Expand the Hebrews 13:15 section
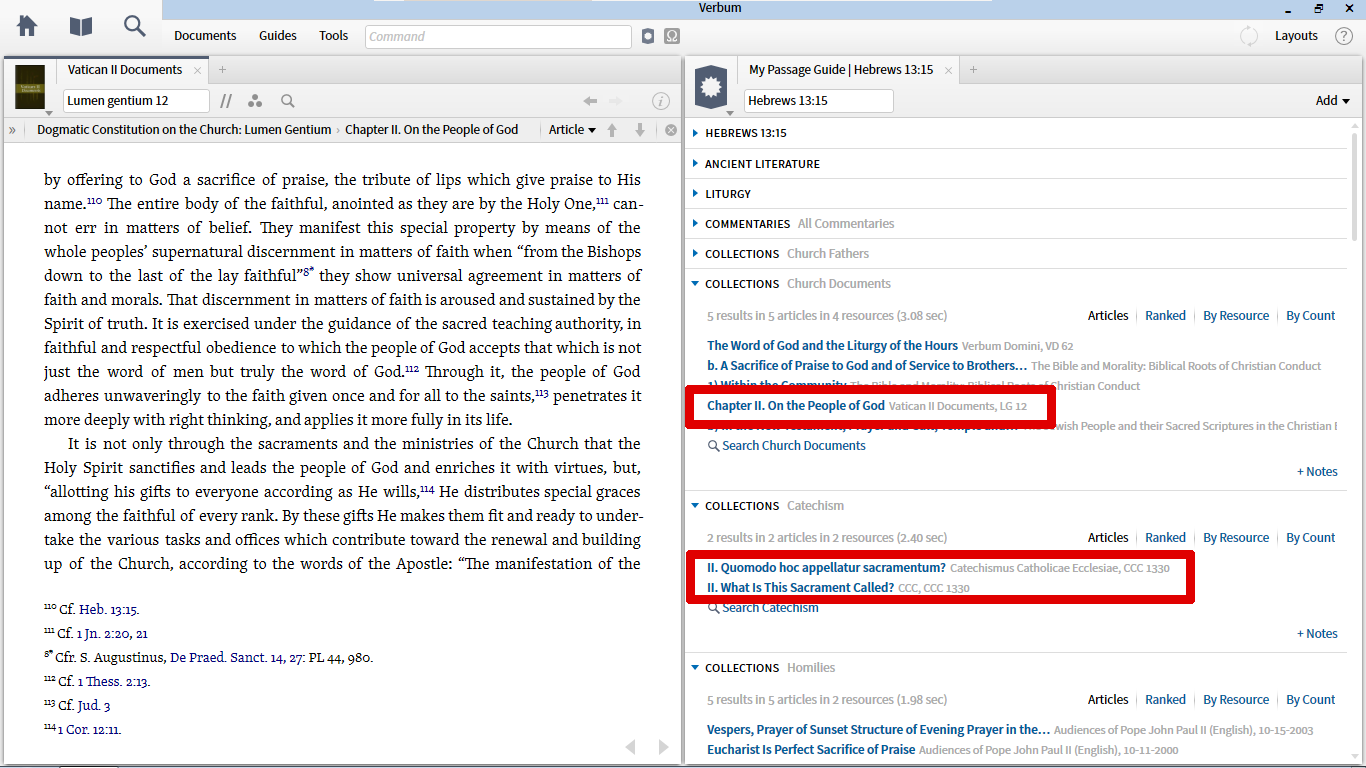The height and width of the screenshot is (768, 1366). (x=695, y=133)
